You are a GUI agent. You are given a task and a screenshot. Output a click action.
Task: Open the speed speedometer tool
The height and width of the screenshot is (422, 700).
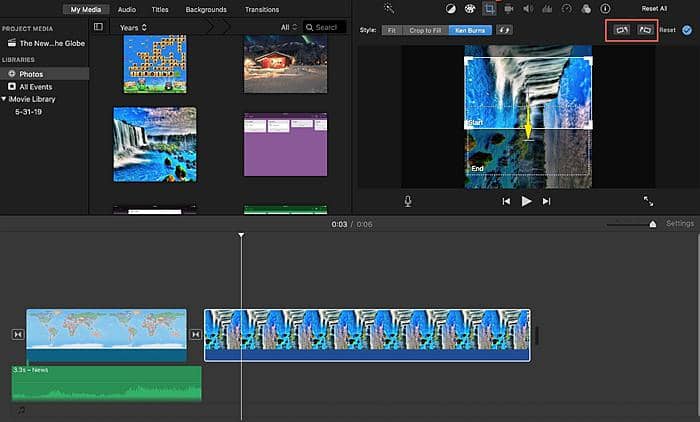[567, 8]
